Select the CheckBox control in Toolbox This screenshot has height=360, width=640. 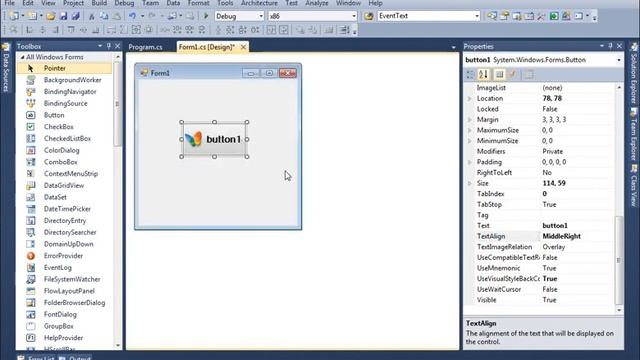[x=64, y=127]
